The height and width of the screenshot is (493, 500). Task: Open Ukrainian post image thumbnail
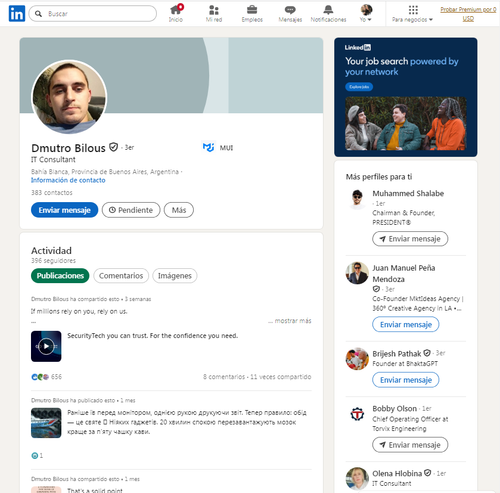click(x=46, y=423)
